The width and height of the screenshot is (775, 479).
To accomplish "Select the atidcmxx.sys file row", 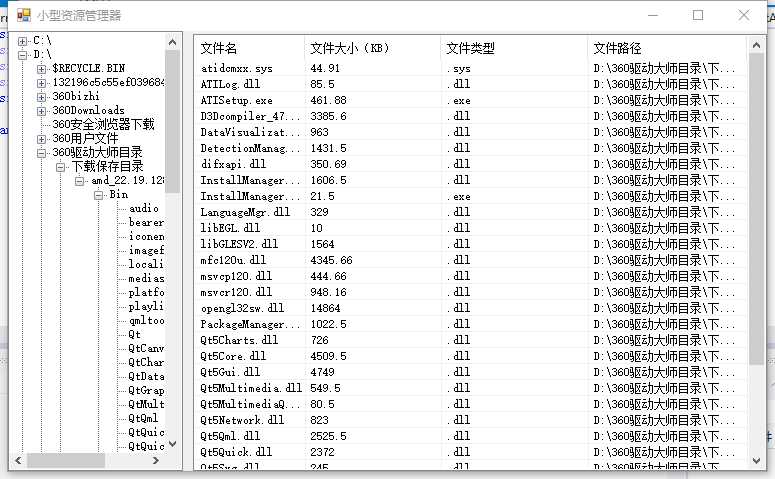I will click(x=470, y=68).
